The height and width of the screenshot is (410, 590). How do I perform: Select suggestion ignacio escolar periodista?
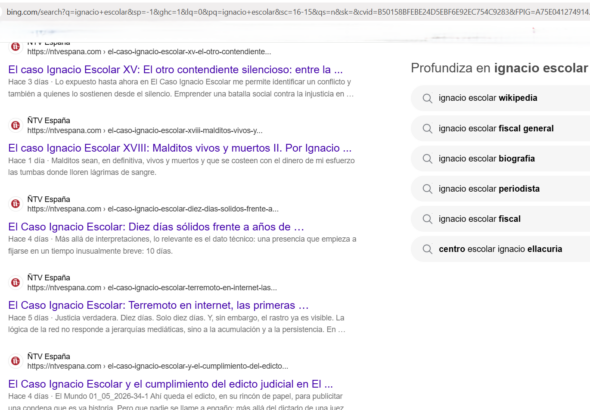pos(489,189)
